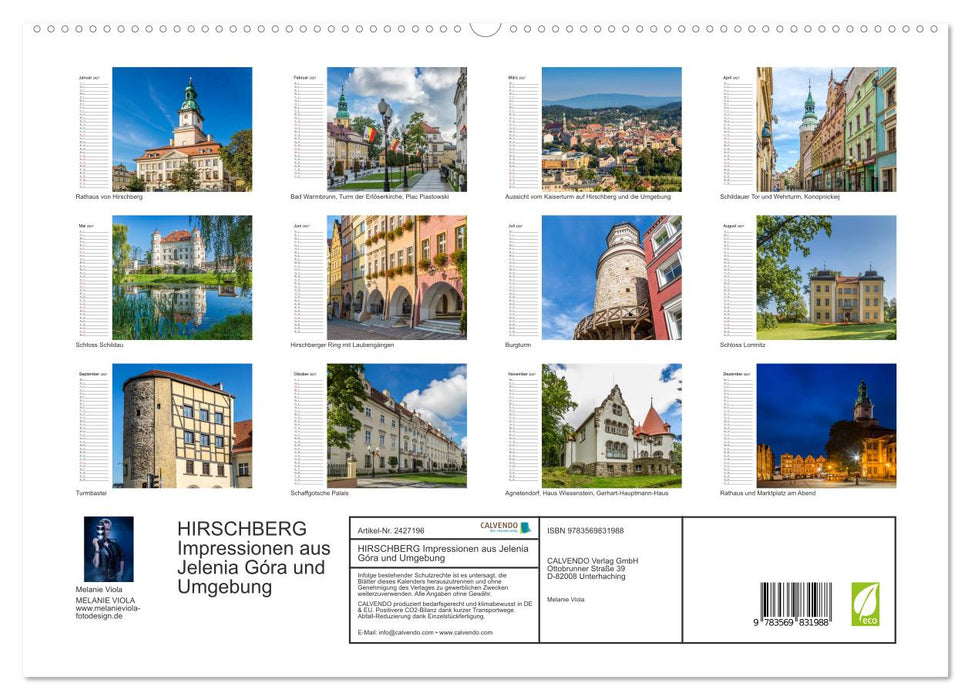This screenshot has height=700, width=971.
Task: Click the E-Mail info@calvendo.com line
Action: tap(425, 632)
